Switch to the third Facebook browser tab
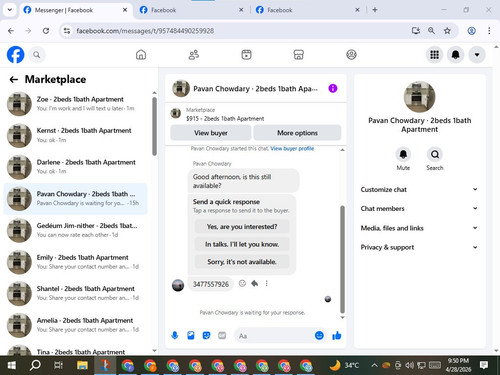Viewport: 500px width, 375px height. 308,10
